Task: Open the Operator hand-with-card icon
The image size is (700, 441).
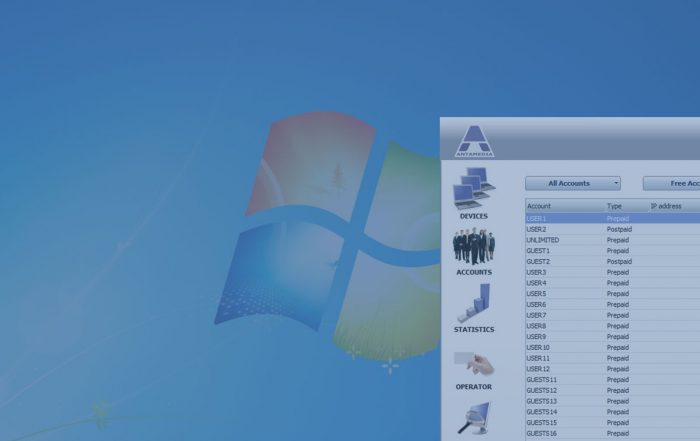Action: coord(474,364)
